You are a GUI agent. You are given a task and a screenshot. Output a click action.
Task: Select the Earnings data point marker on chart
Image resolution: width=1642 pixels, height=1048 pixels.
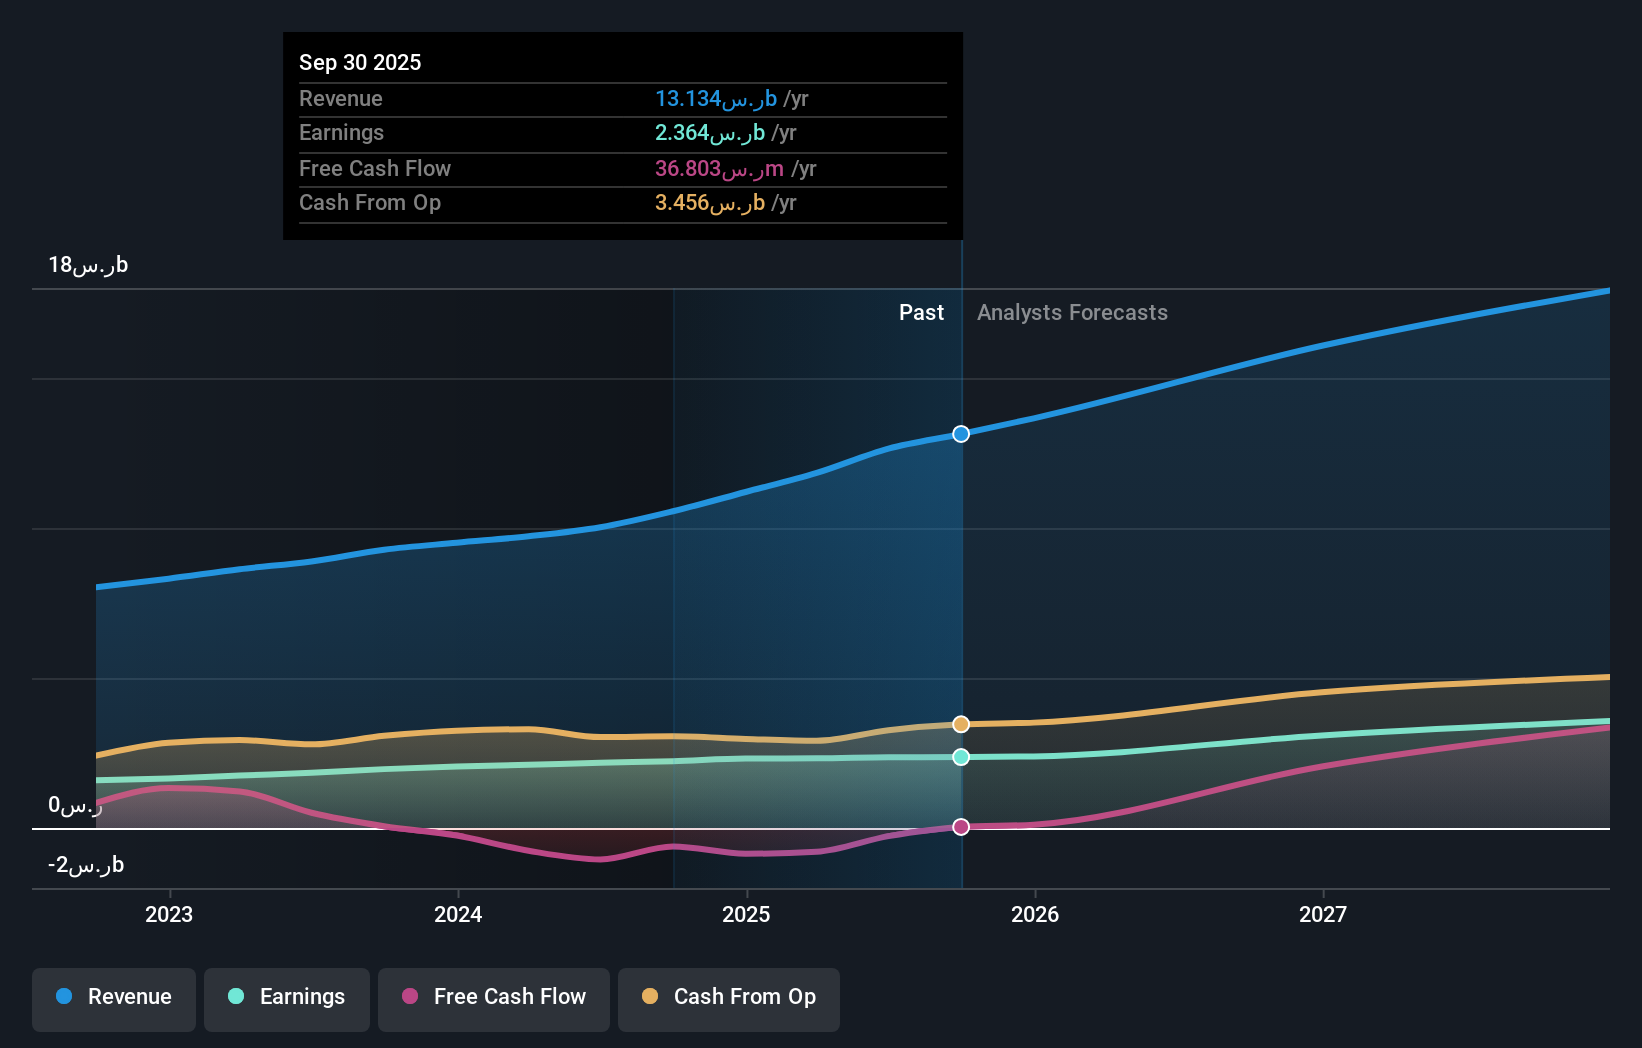pyautogui.click(x=960, y=757)
